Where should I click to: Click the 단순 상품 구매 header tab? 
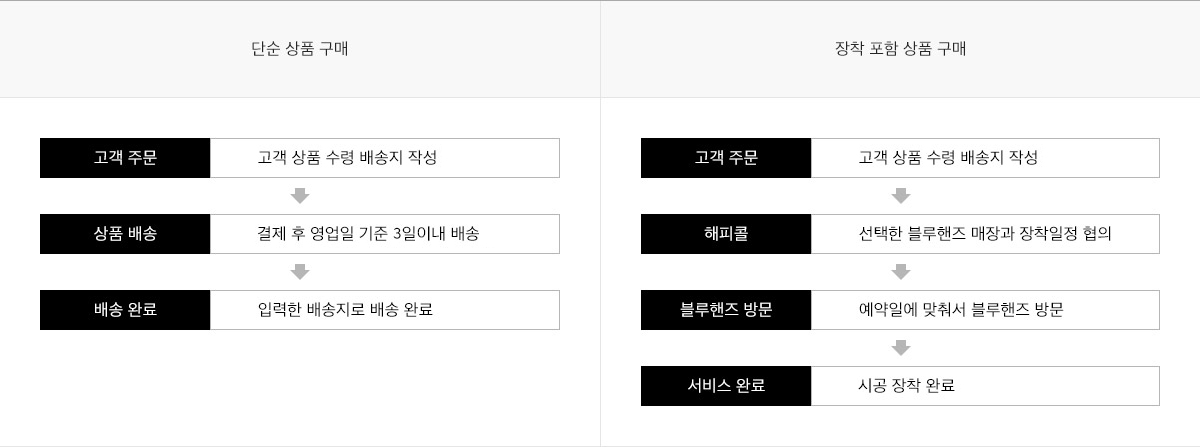tap(299, 48)
